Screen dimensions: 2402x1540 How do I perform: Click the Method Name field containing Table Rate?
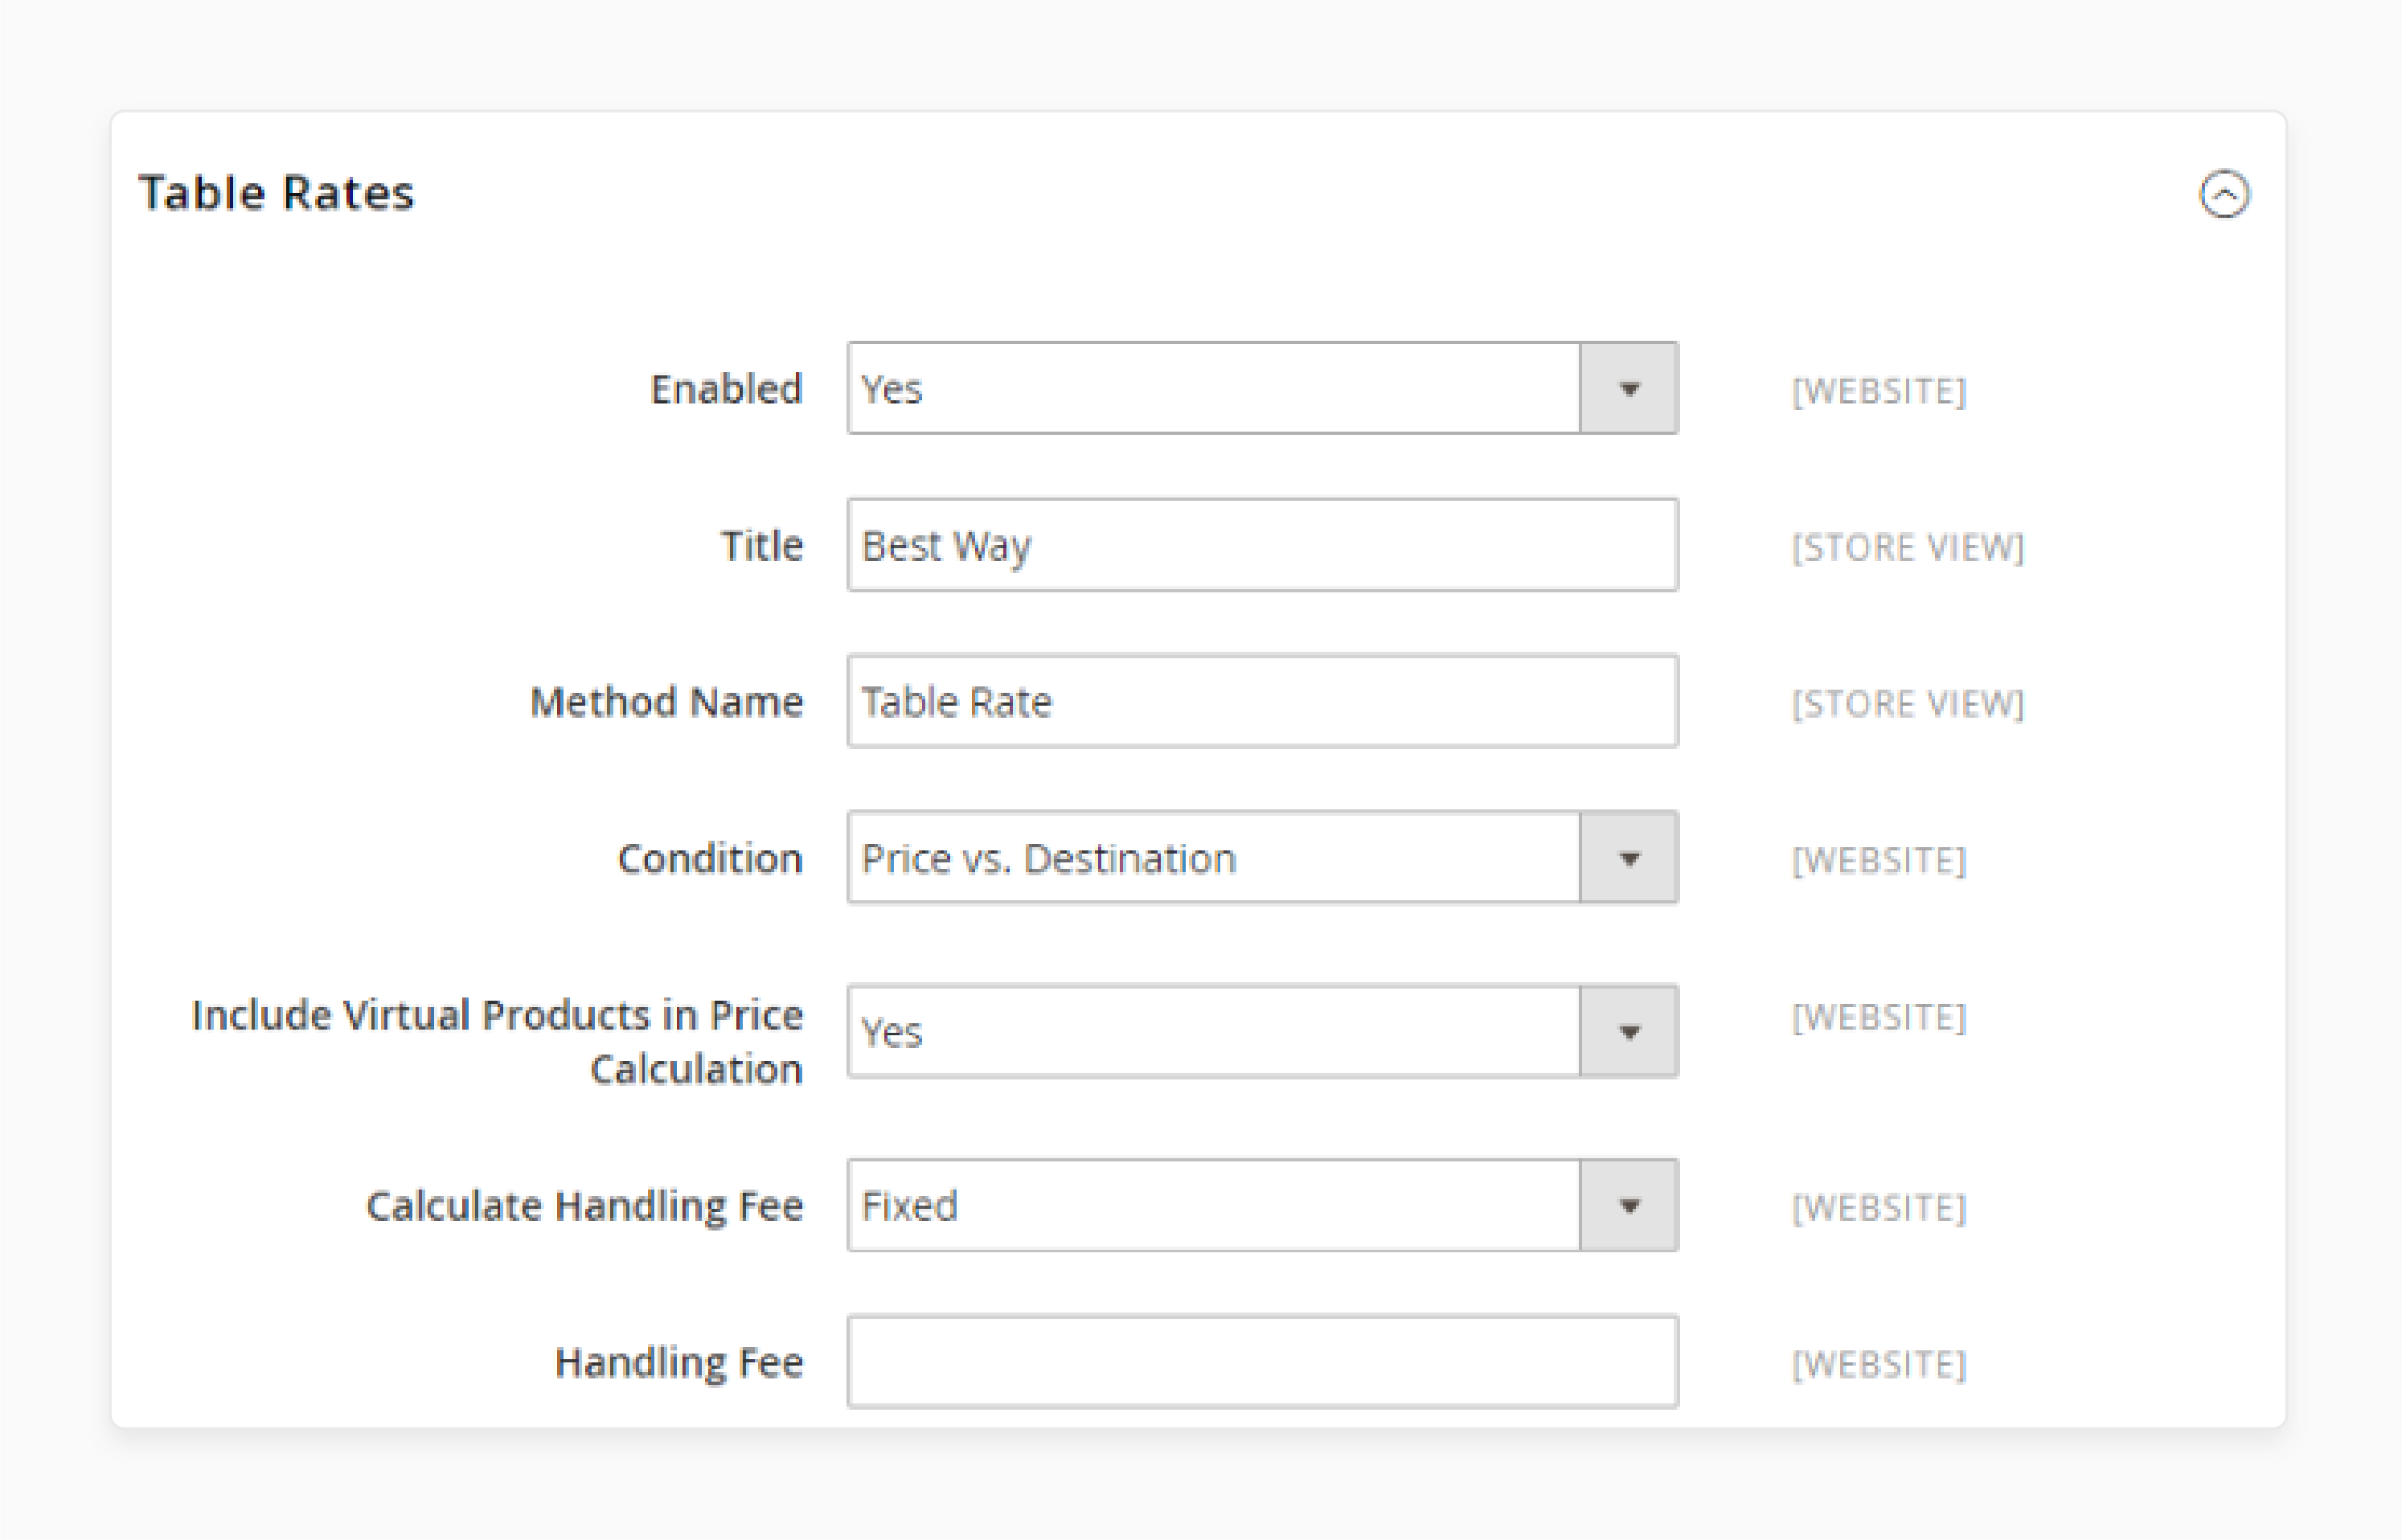(1262, 701)
